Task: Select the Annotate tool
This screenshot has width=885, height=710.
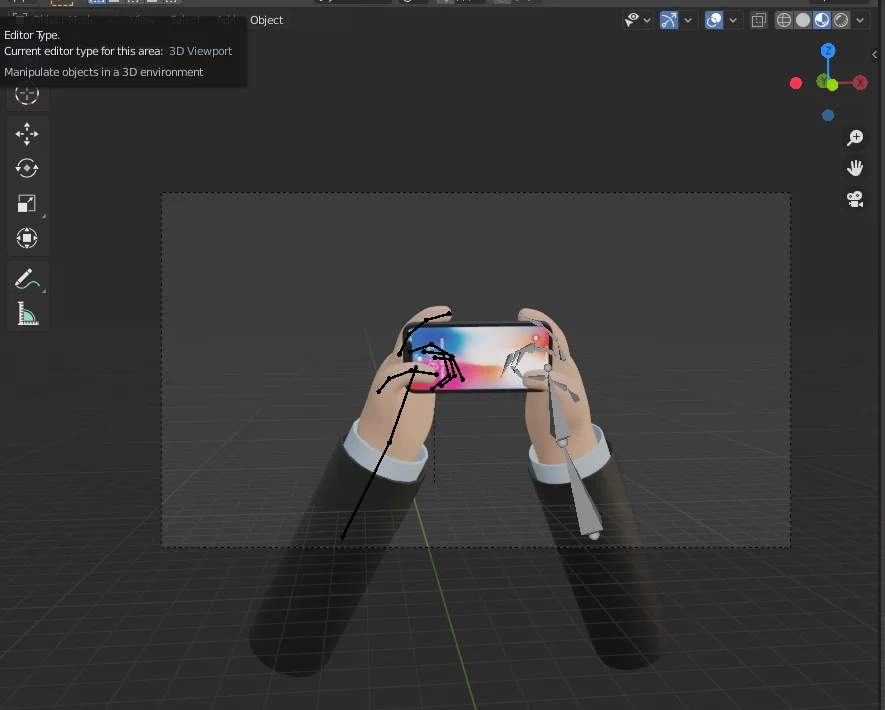Action: (27, 278)
